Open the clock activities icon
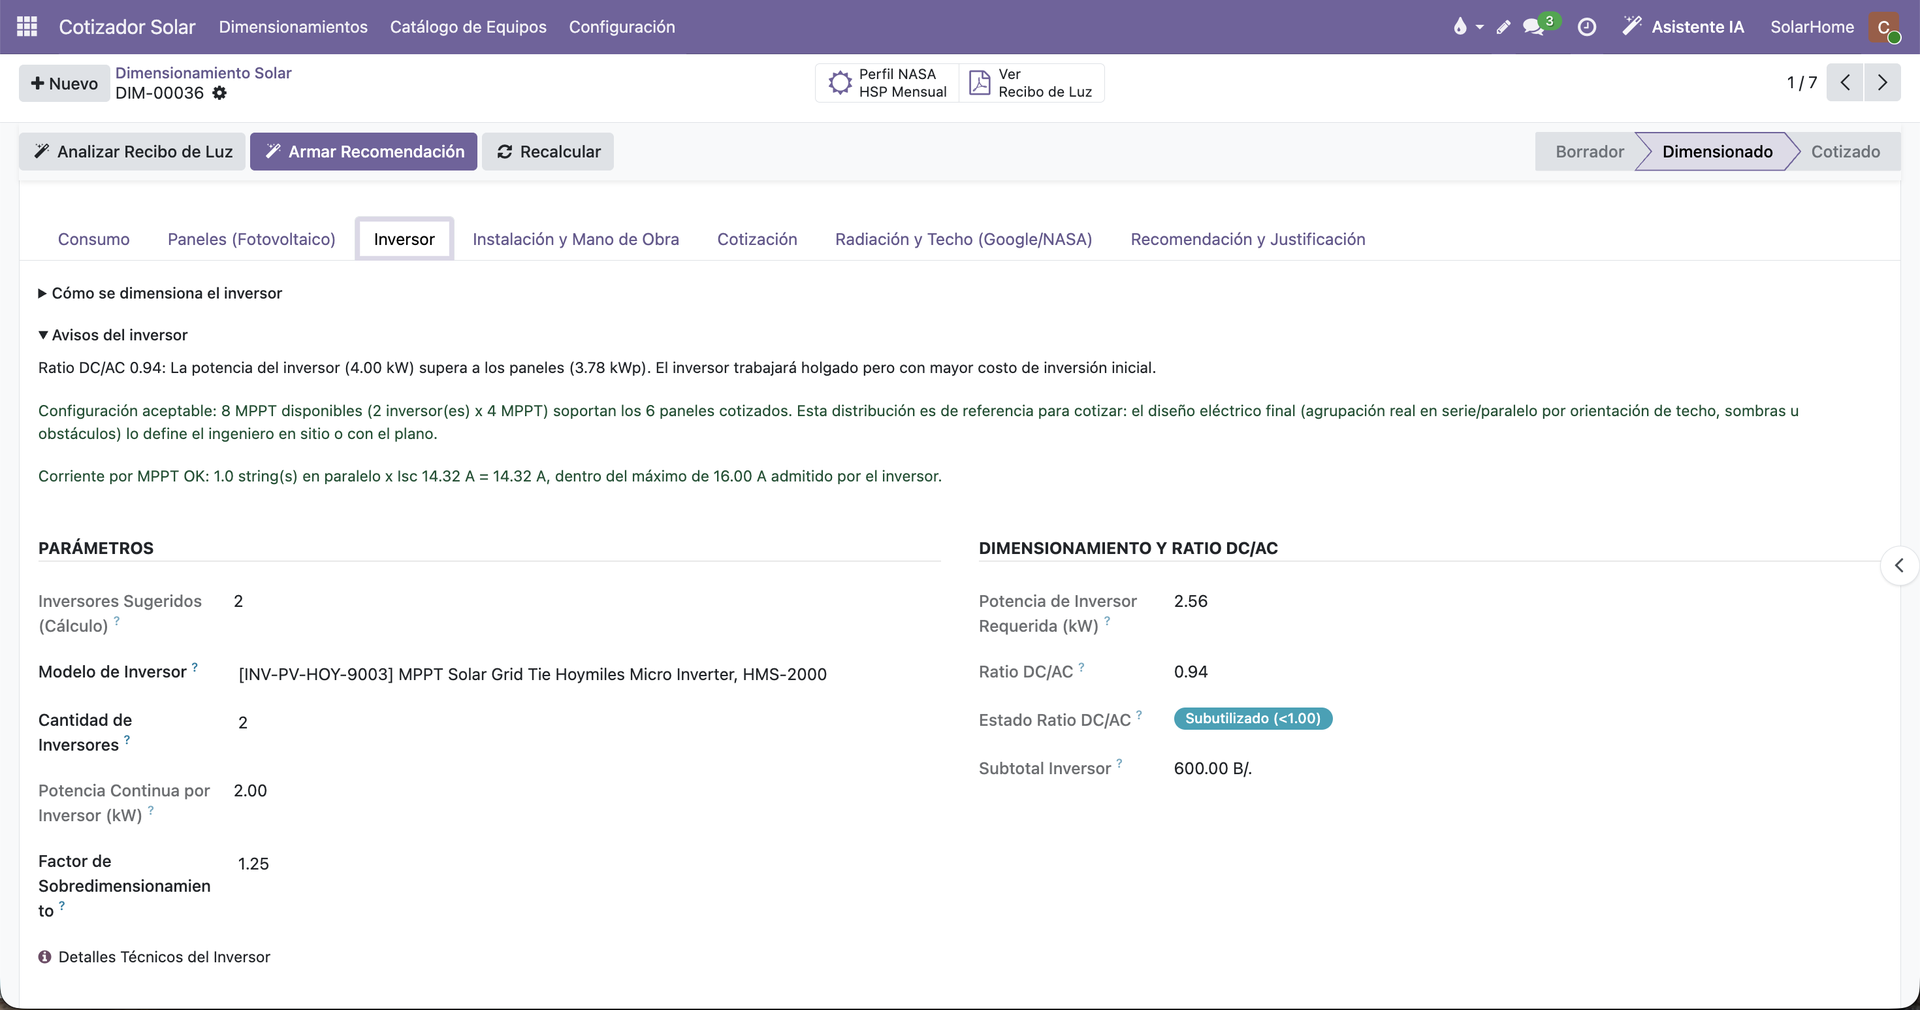The image size is (1920, 1010). tap(1587, 27)
